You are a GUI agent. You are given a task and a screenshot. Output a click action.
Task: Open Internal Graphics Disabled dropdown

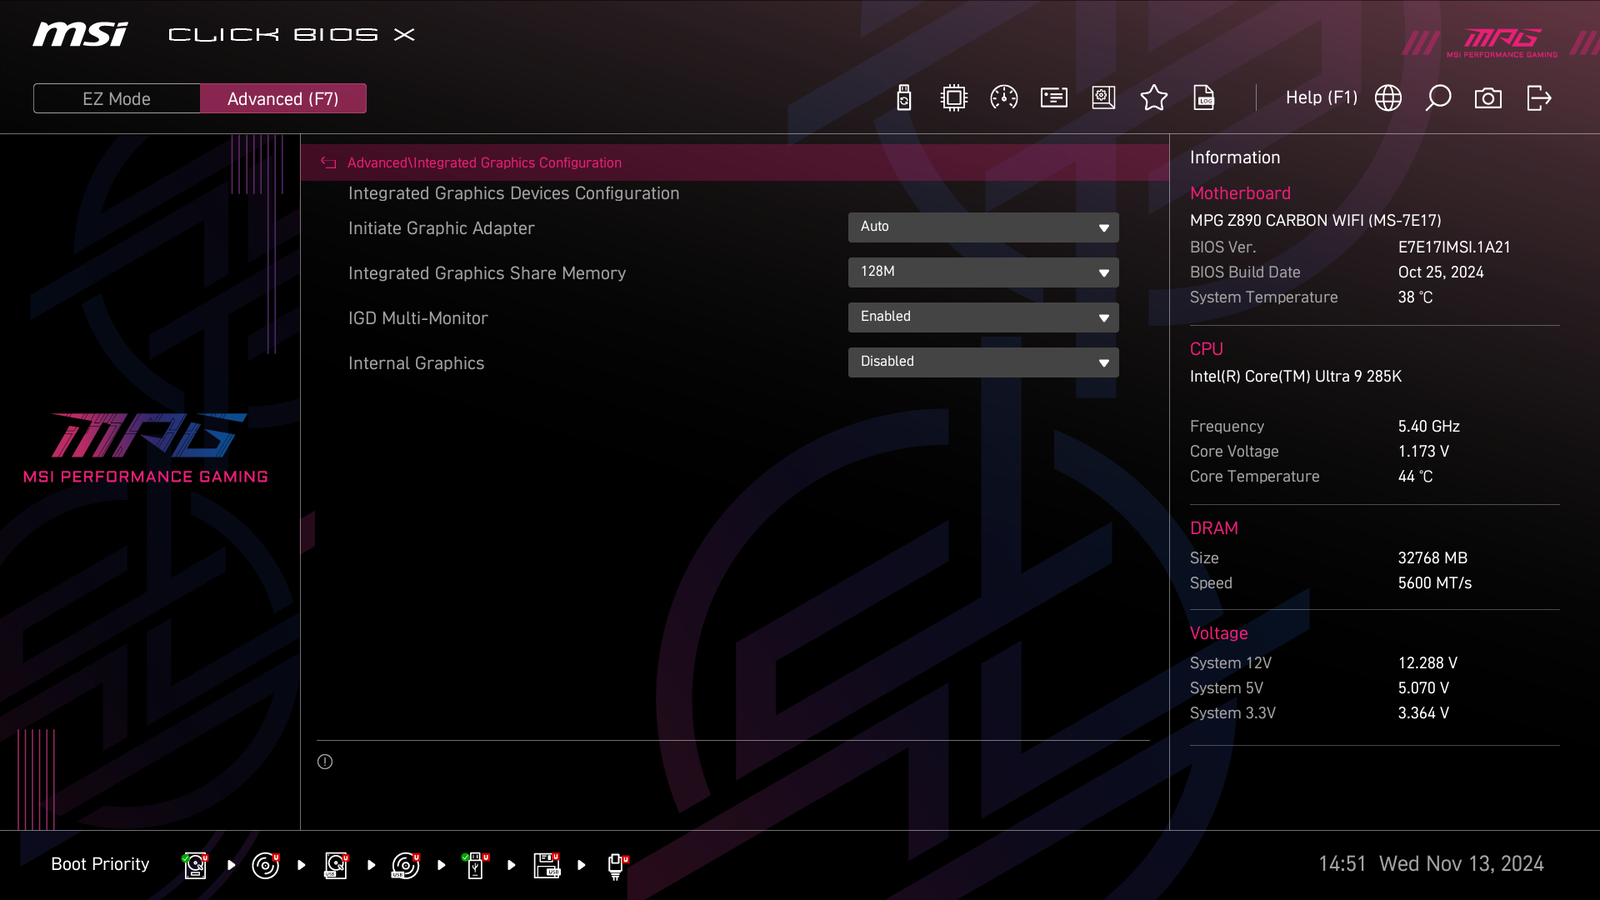click(x=983, y=362)
